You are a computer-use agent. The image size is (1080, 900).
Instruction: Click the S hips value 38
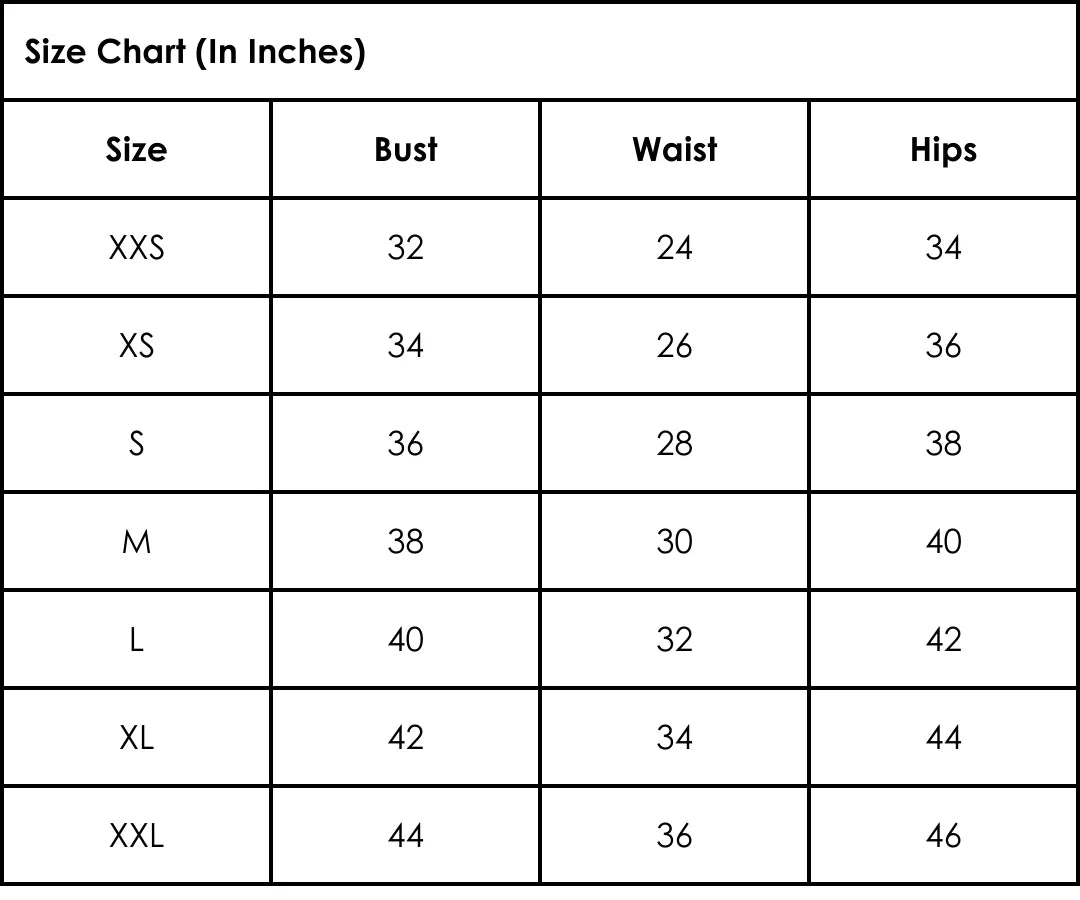click(x=943, y=443)
